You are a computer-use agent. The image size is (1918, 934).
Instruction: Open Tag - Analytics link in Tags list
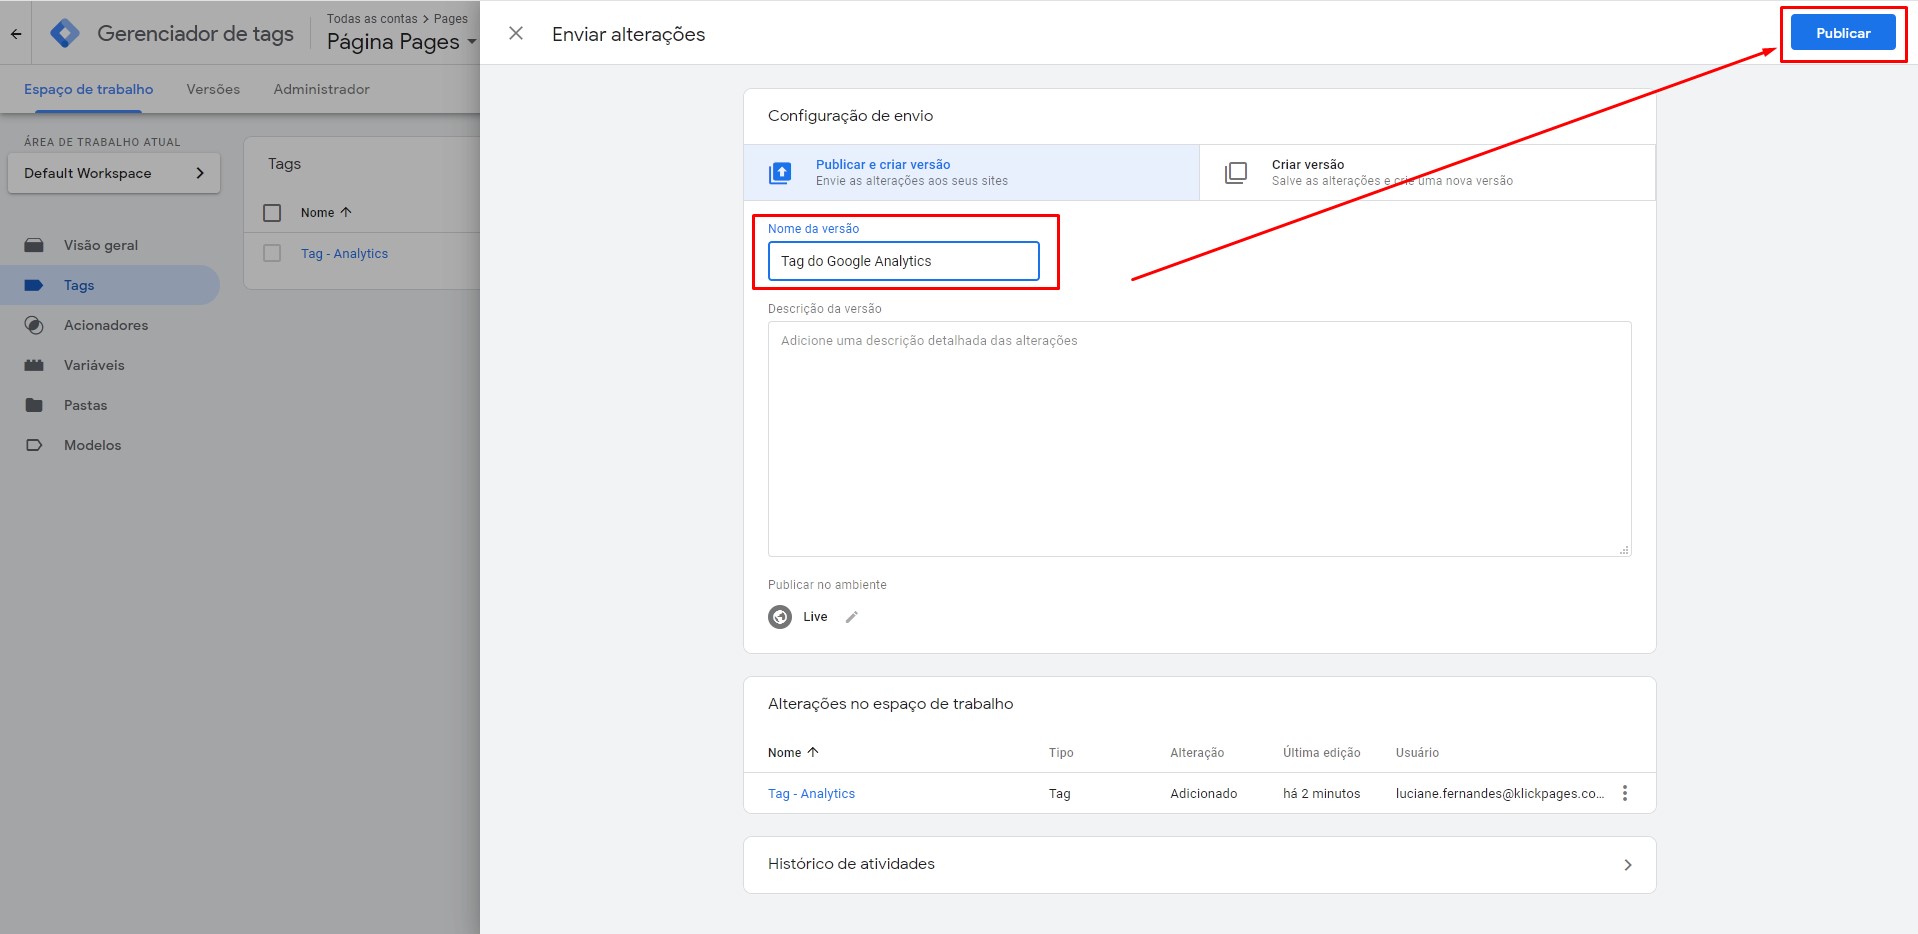(344, 254)
